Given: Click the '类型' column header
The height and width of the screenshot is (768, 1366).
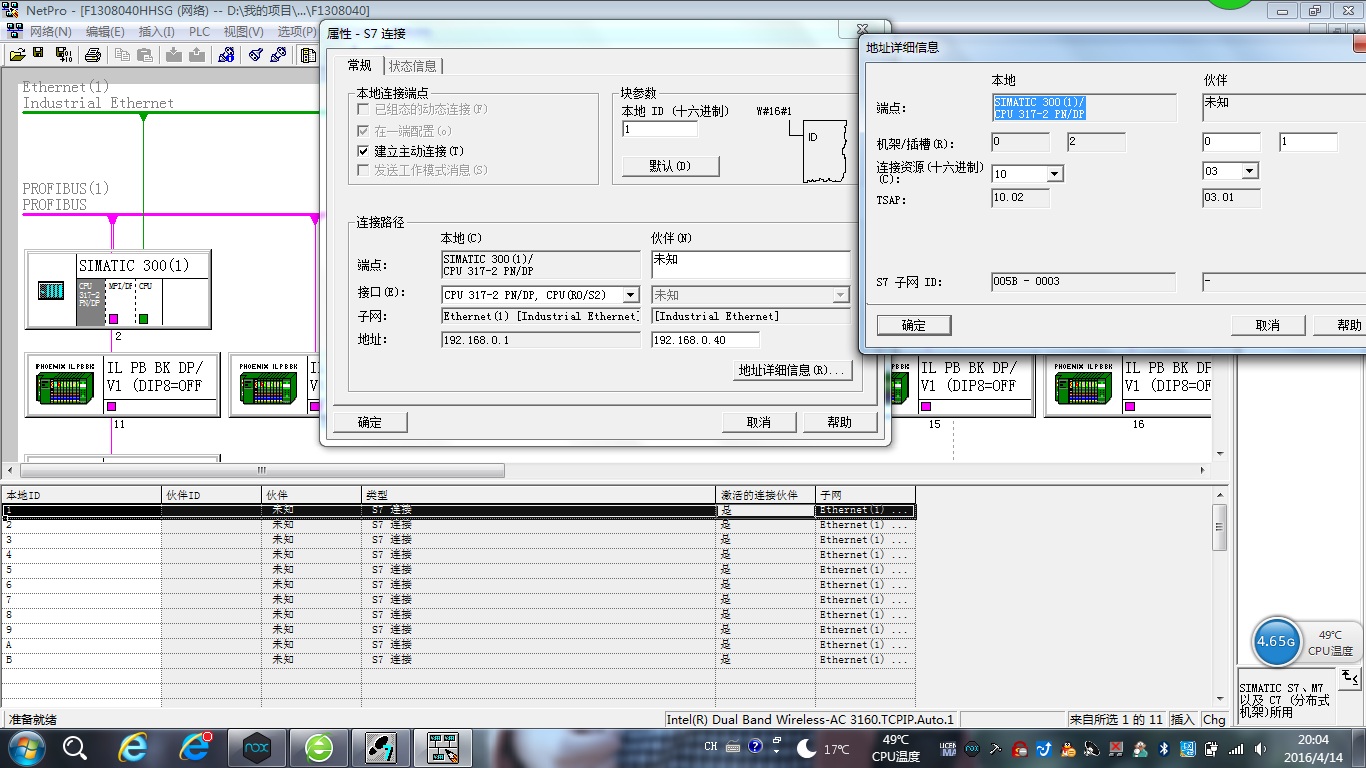Looking at the screenshot, I should coord(539,495).
